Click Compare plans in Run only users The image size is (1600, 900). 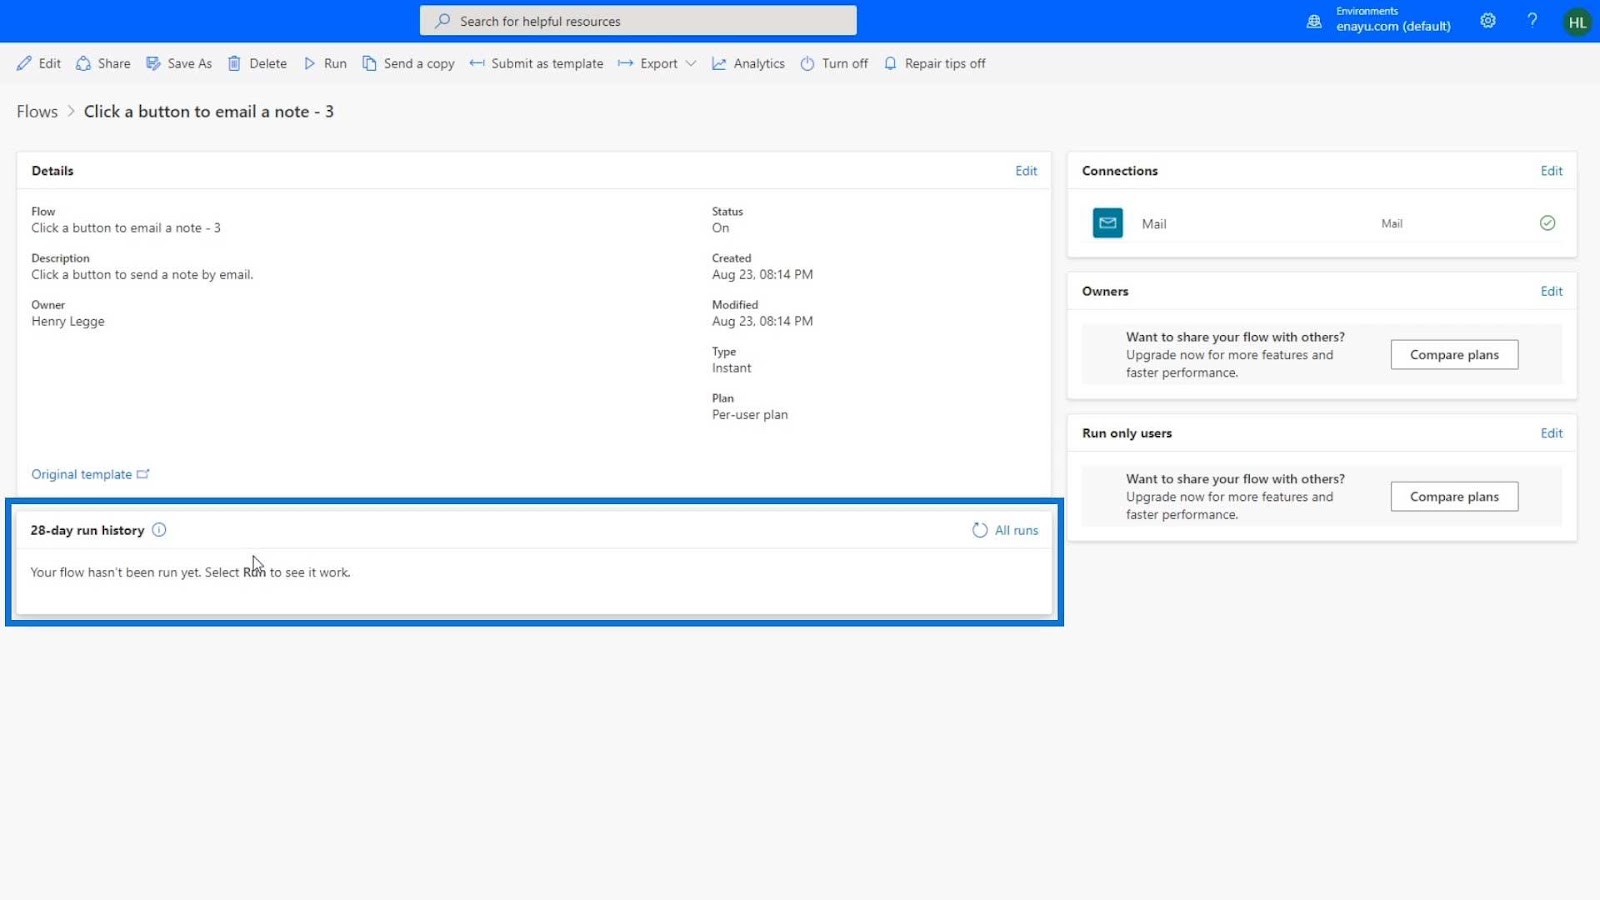click(x=1454, y=496)
